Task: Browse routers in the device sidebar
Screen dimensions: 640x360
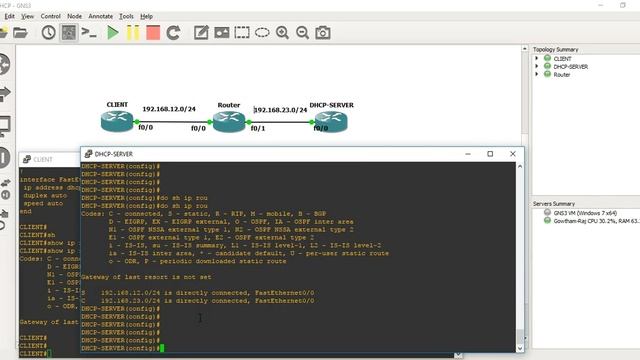Action: click(x=4, y=64)
